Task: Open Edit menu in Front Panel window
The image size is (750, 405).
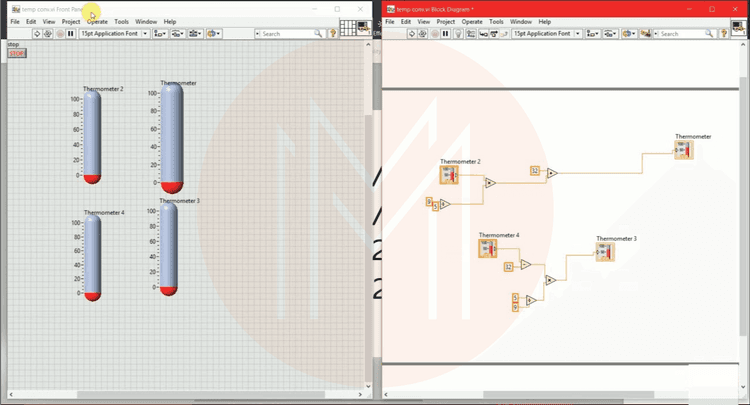Action: pyautogui.click(x=31, y=22)
